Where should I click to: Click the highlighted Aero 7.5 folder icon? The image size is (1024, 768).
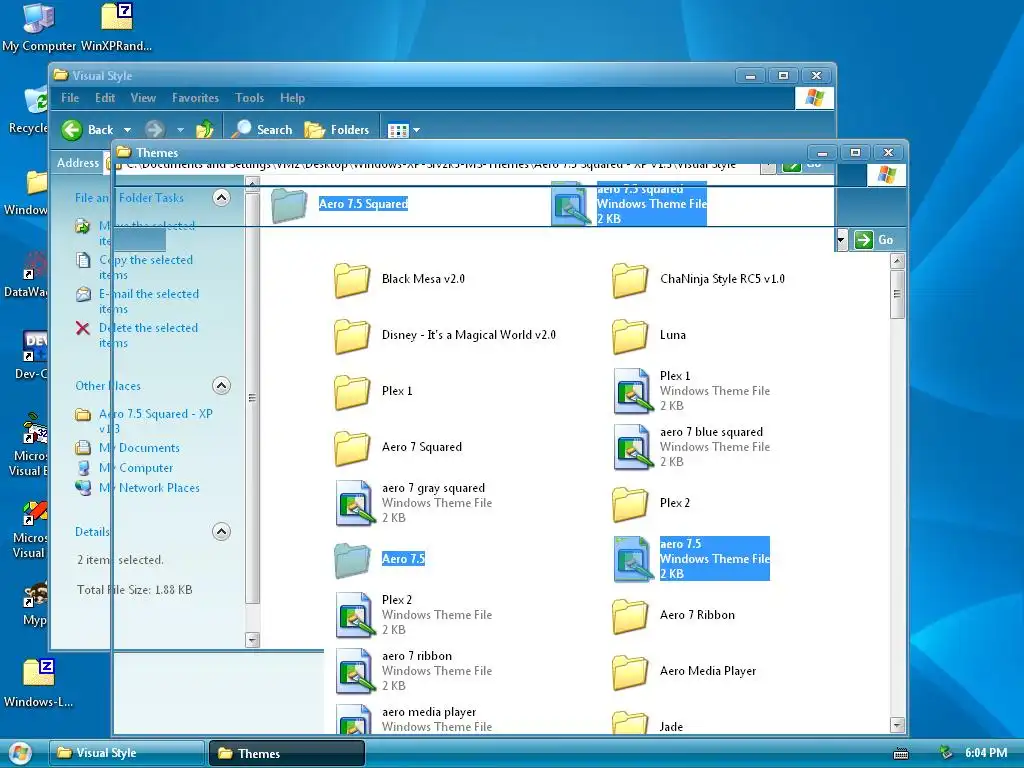point(352,560)
